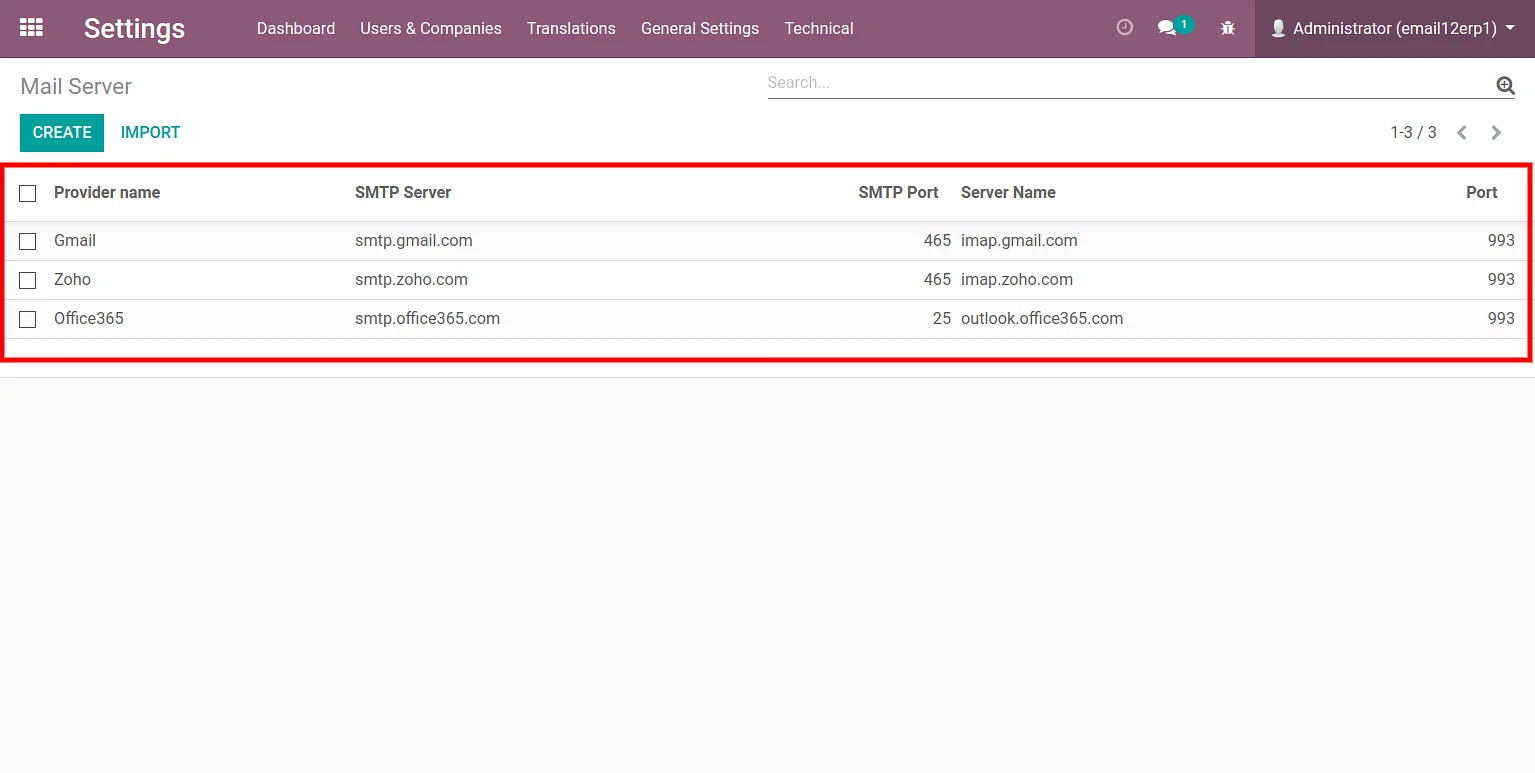Open the Users & Companies menu
The height and width of the screenshot is (773, 1535).
click(x=430, y=28)
